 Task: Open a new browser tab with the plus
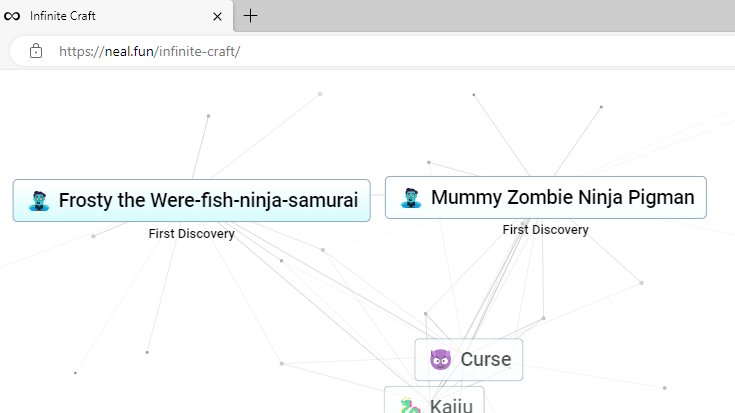pos(250,16)
